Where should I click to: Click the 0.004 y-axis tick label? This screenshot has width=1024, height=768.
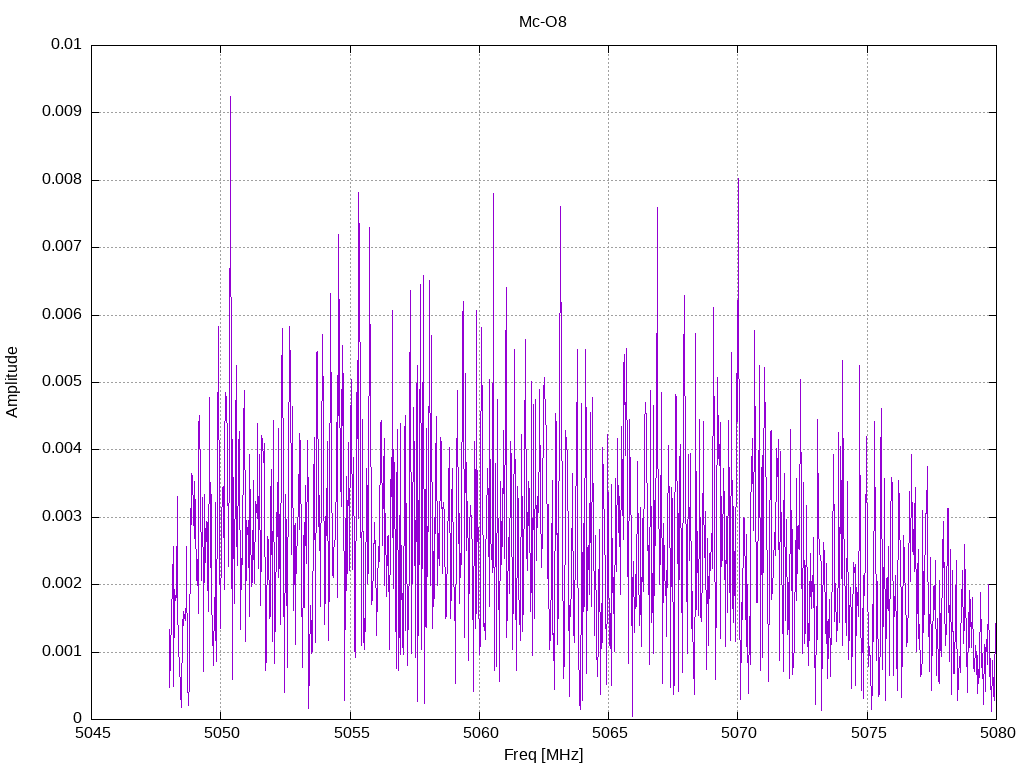62,449
